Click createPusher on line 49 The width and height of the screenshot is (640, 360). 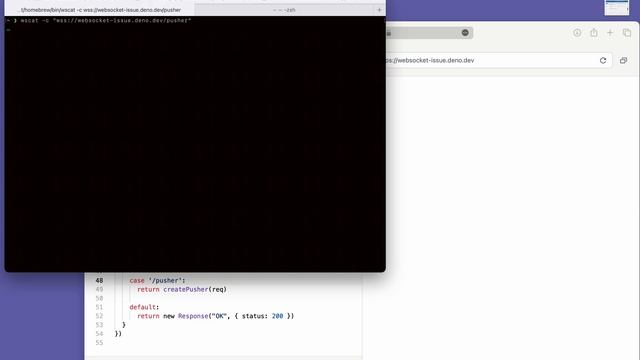pos(186,289)
